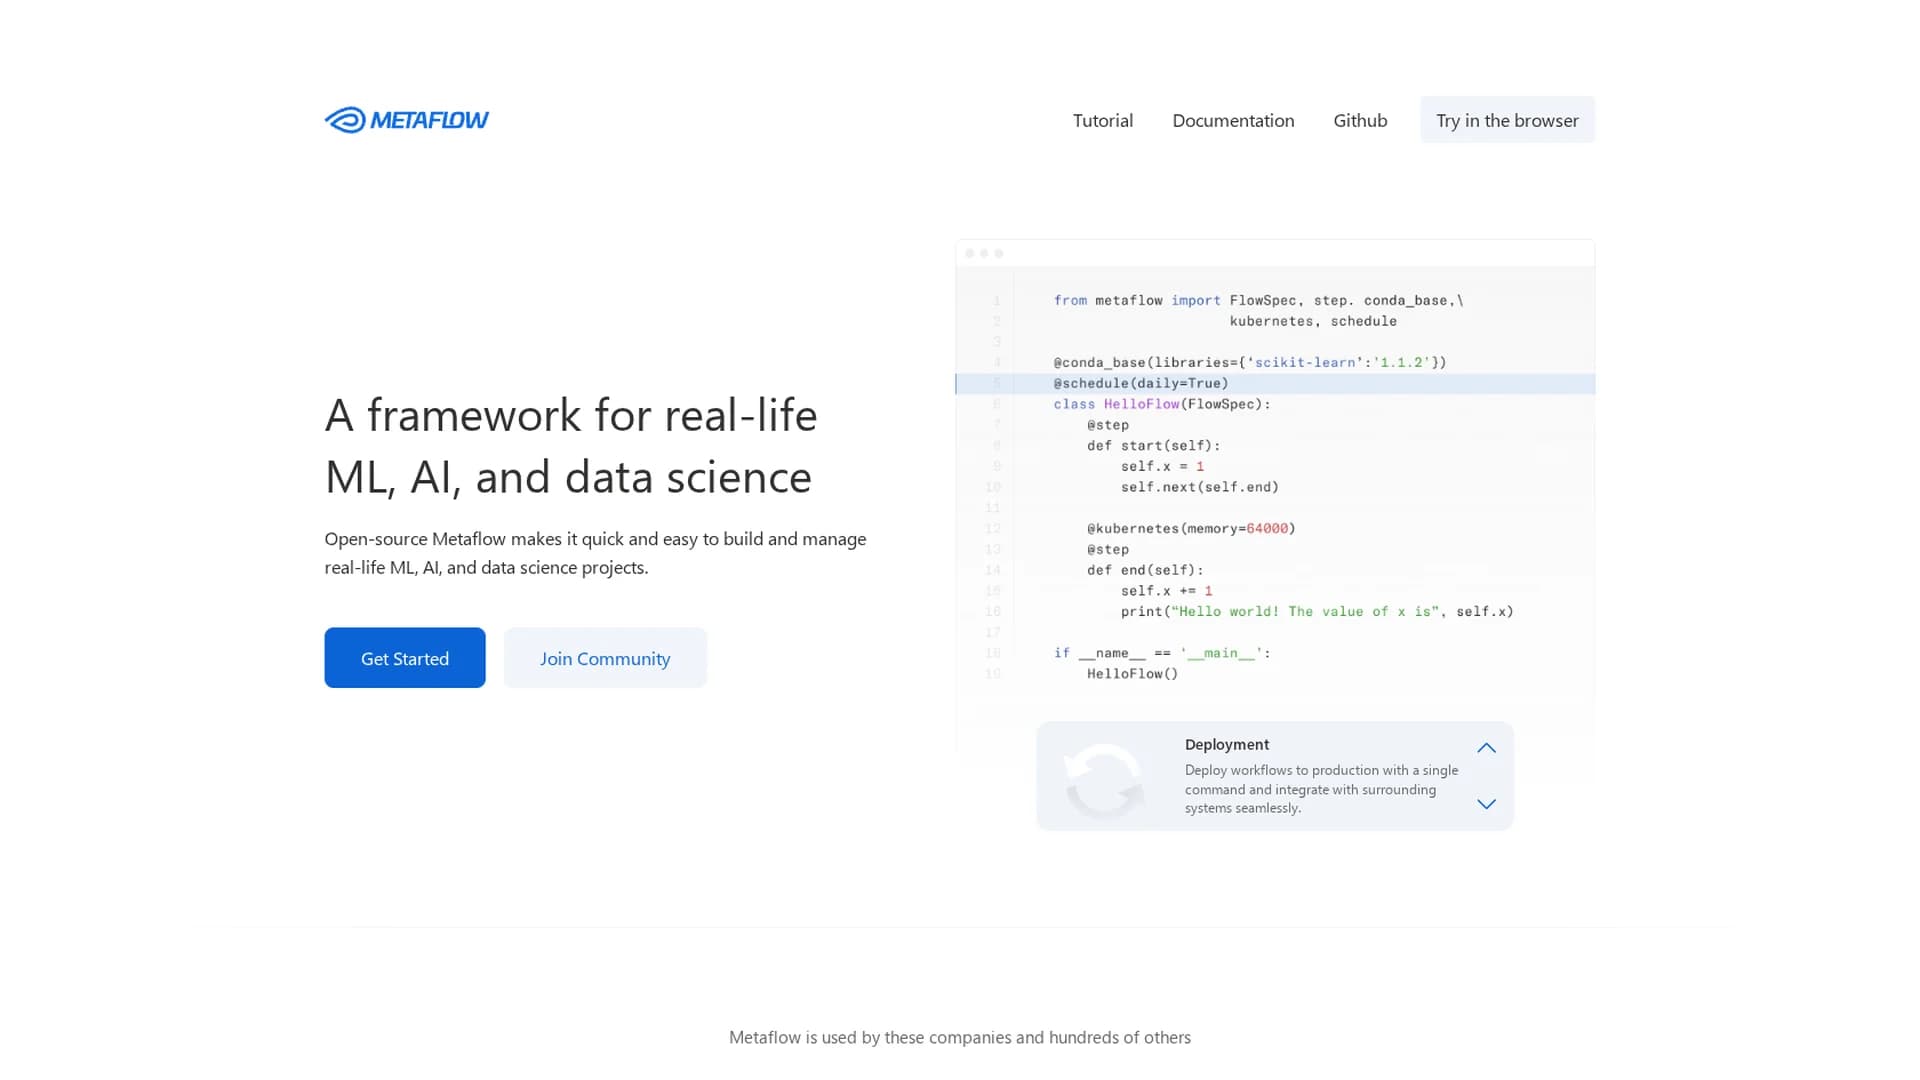The image size is (1920, 1080).
Task: Click the if __name__ == '__main__' line
Action: (x=1162, y=653)
